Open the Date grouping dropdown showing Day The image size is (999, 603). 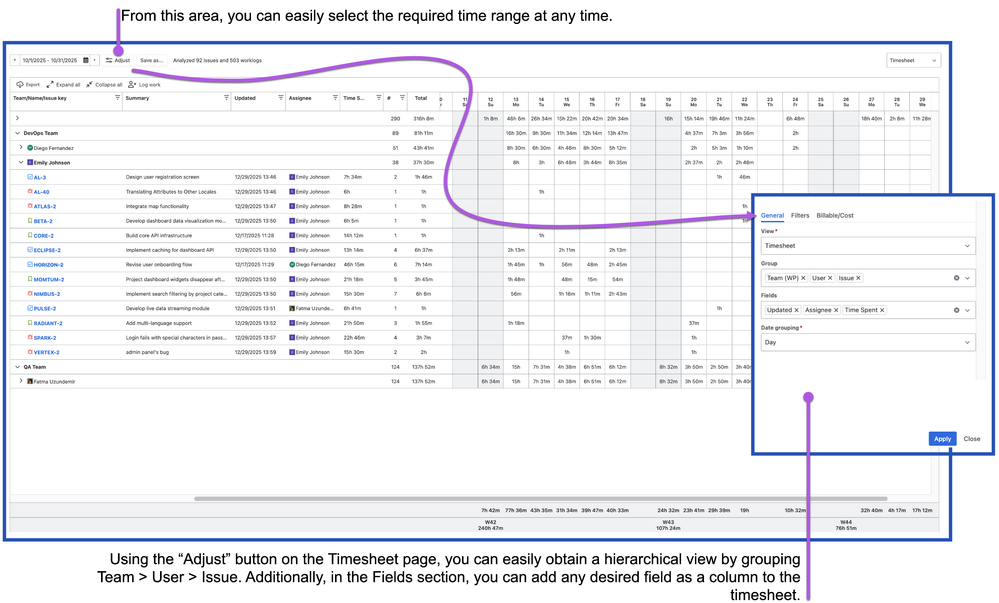click(868, 342)
